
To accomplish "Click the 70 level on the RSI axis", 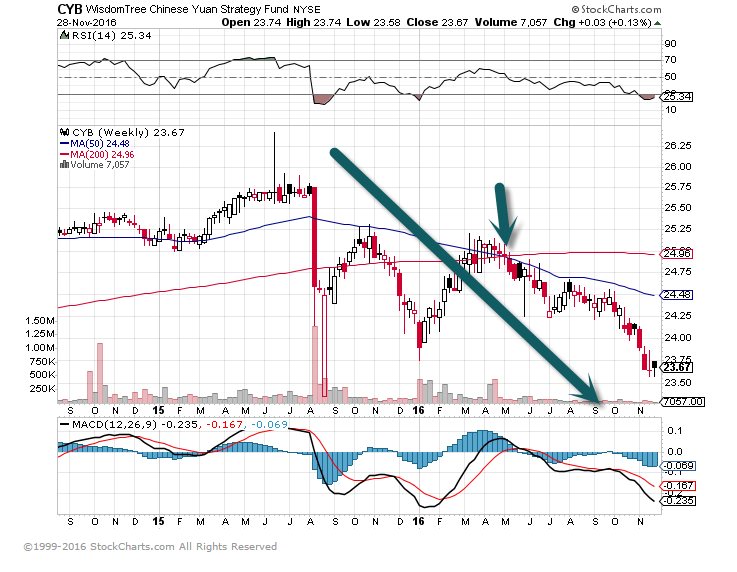I will coord(670,60).
